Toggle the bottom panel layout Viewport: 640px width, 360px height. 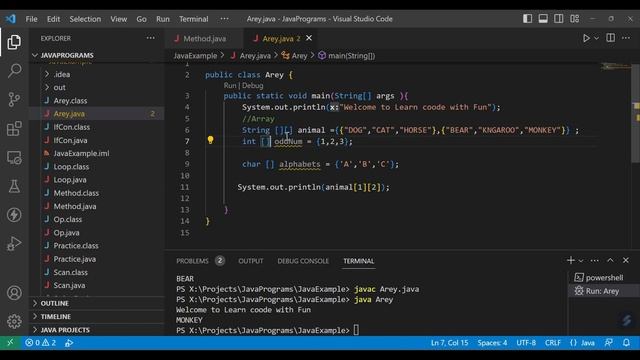coord(543,19)
